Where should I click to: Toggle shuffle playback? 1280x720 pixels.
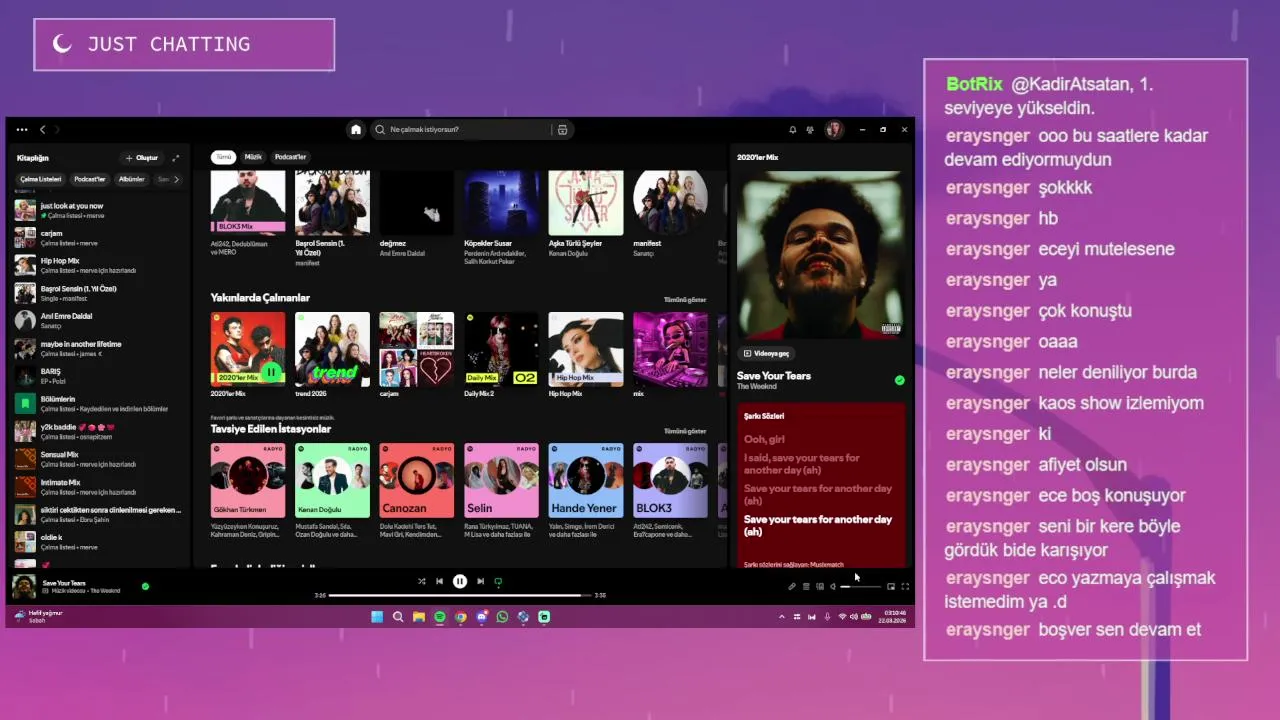[421, 581]
